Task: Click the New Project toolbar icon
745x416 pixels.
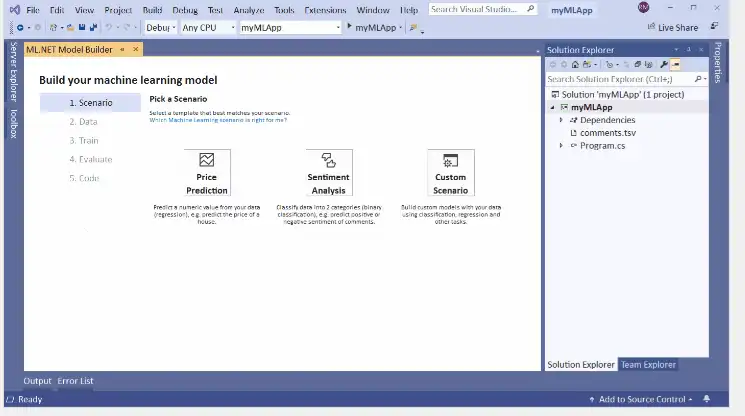Action: click(x=53, y=28)
